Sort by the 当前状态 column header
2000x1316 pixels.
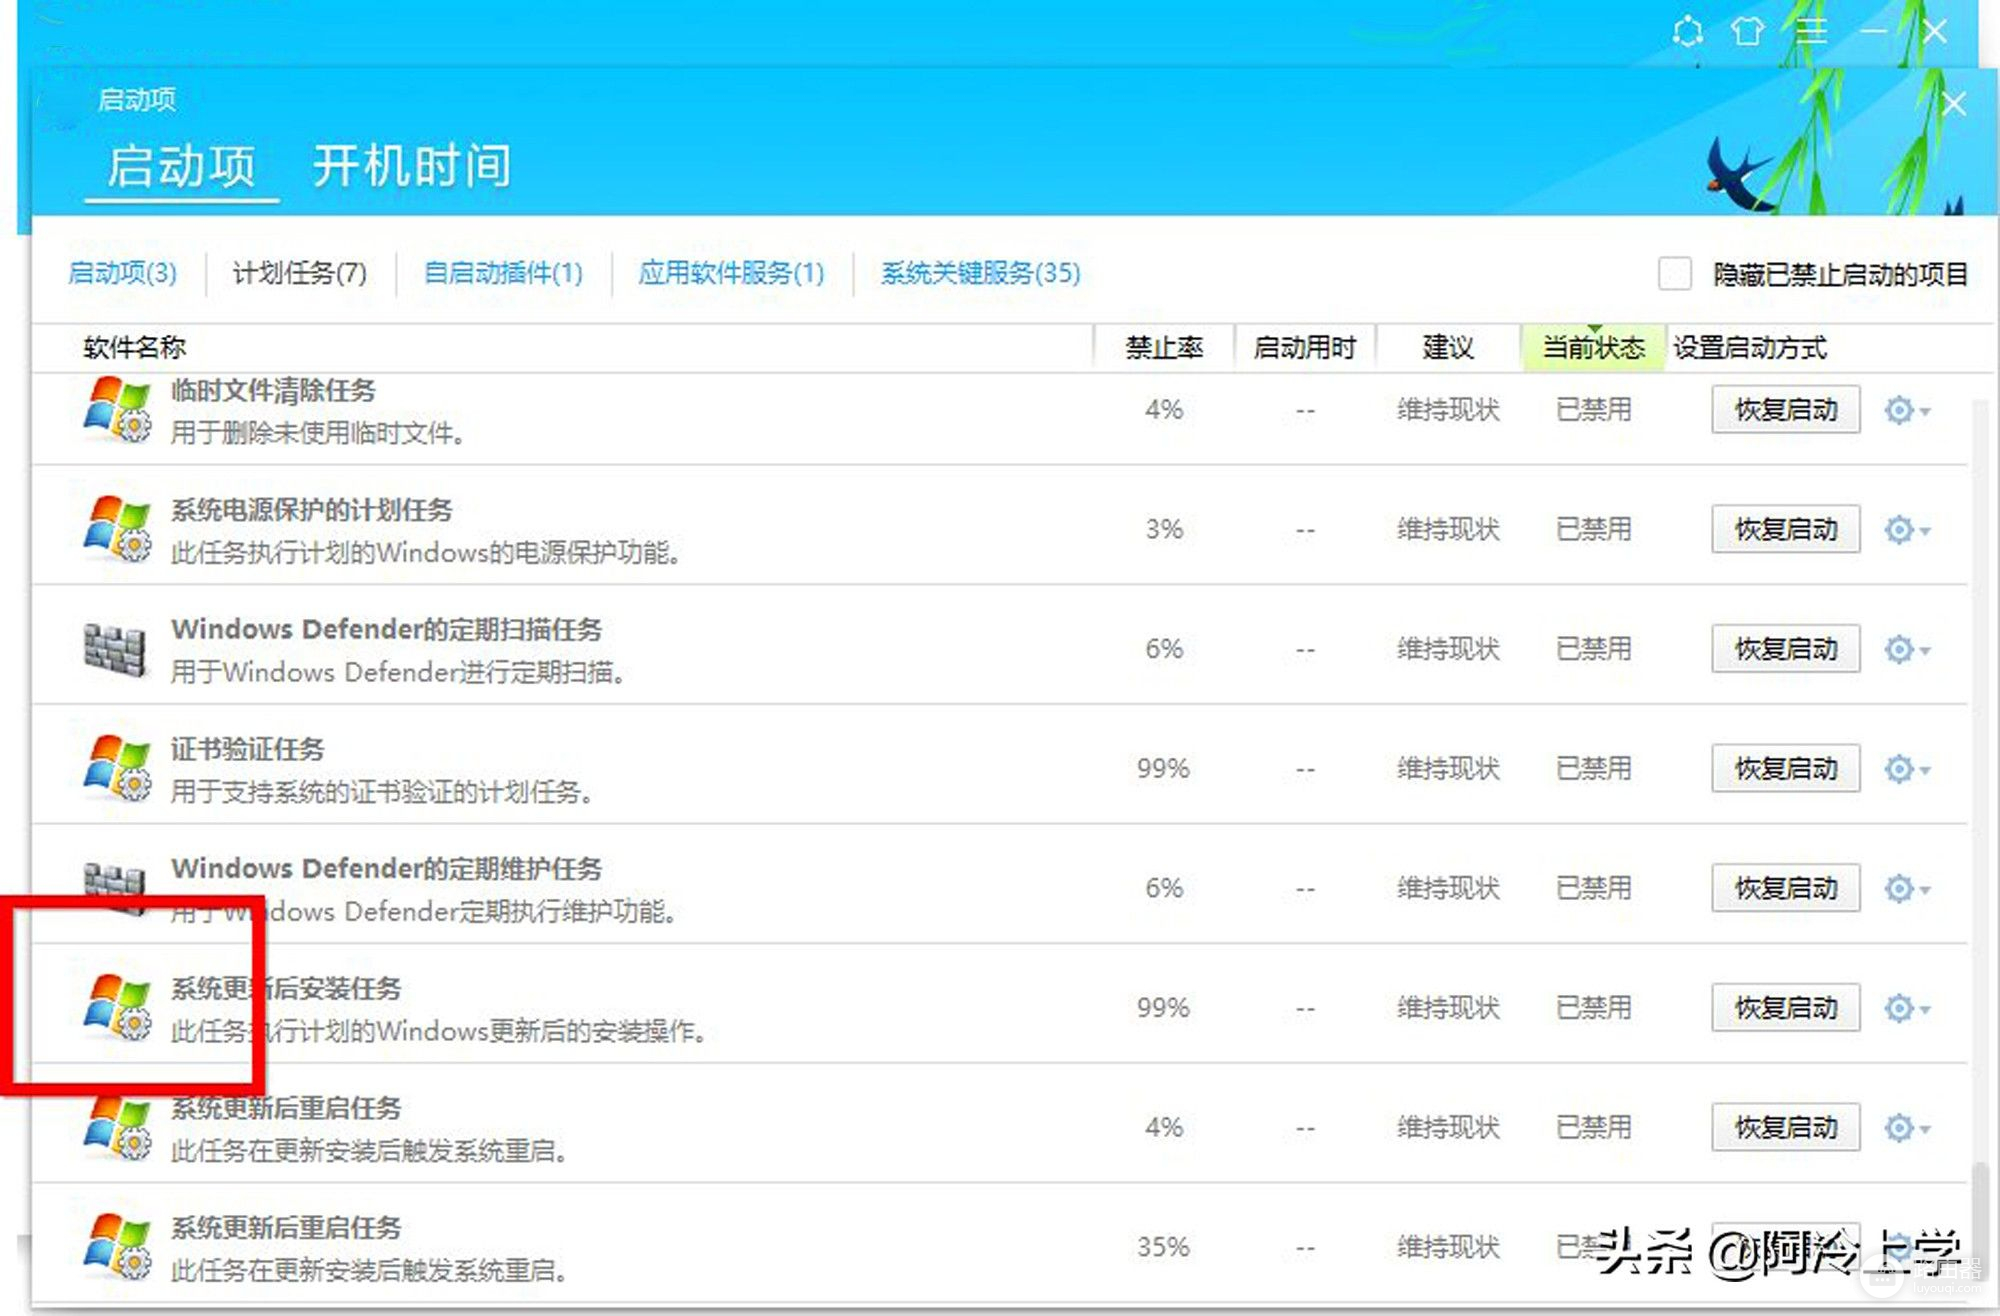pos(1592,348)
